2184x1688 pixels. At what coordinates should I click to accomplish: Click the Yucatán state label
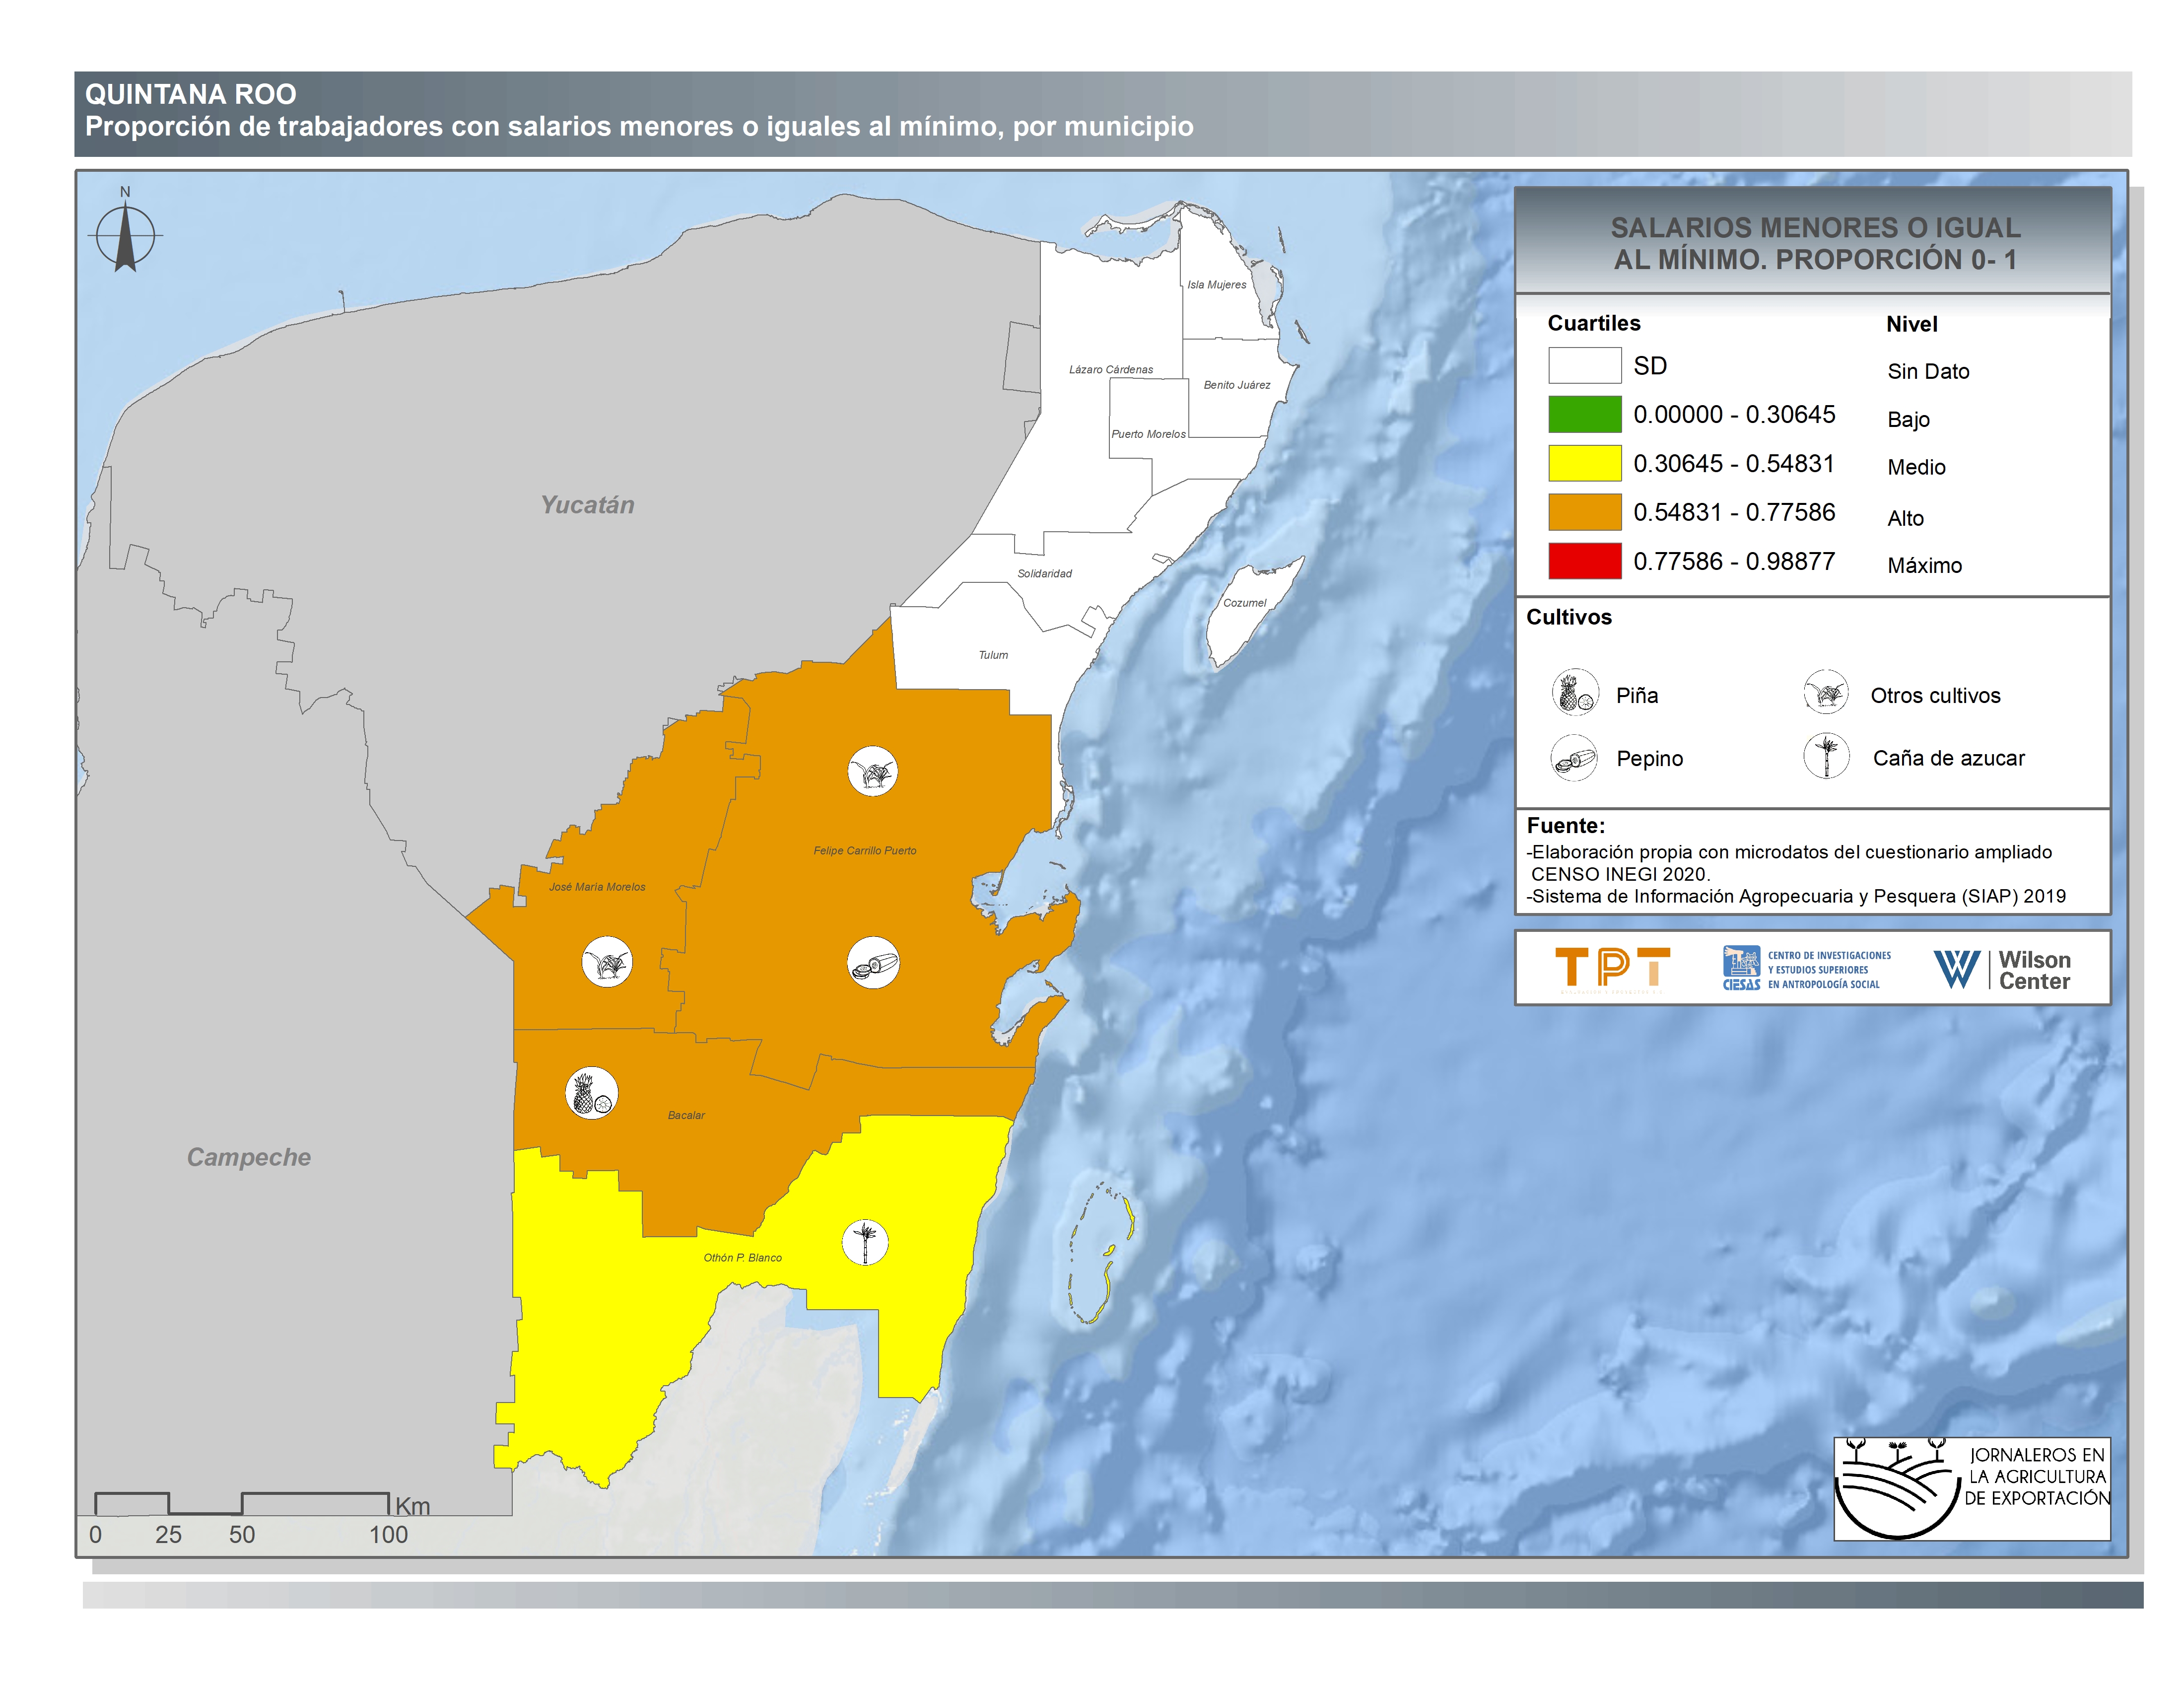point(587,505)
